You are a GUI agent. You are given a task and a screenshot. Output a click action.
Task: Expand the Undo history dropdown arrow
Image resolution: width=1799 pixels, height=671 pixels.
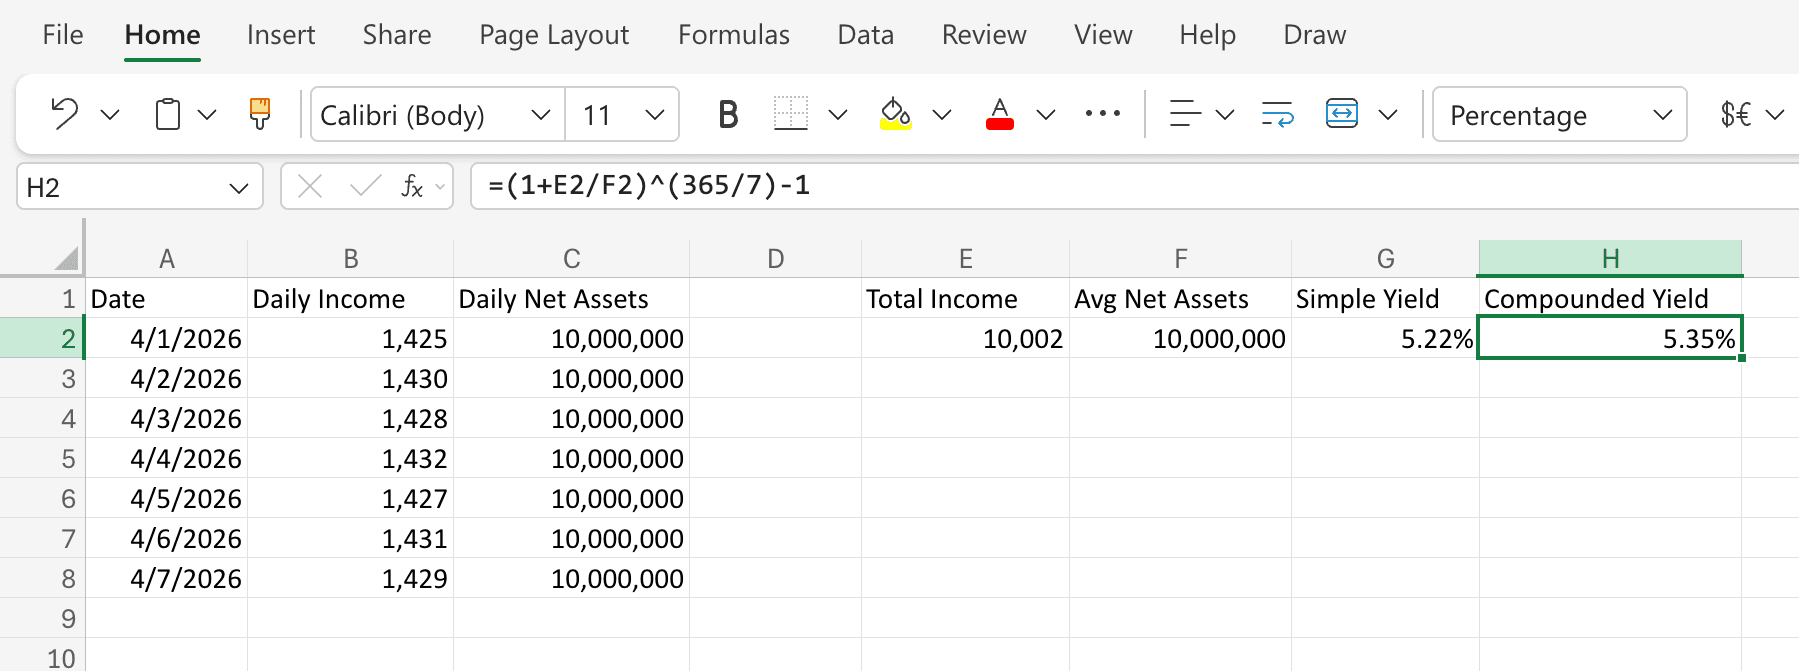[x=110, y=115]
